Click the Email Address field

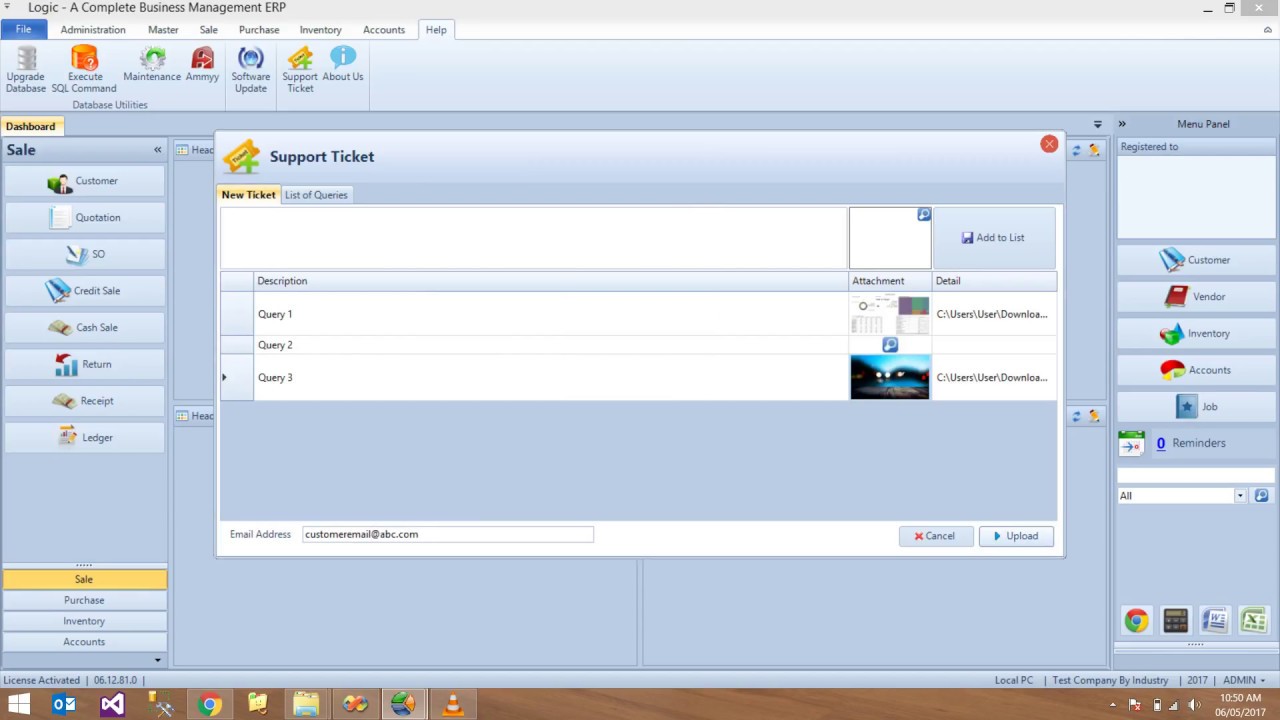448,535
